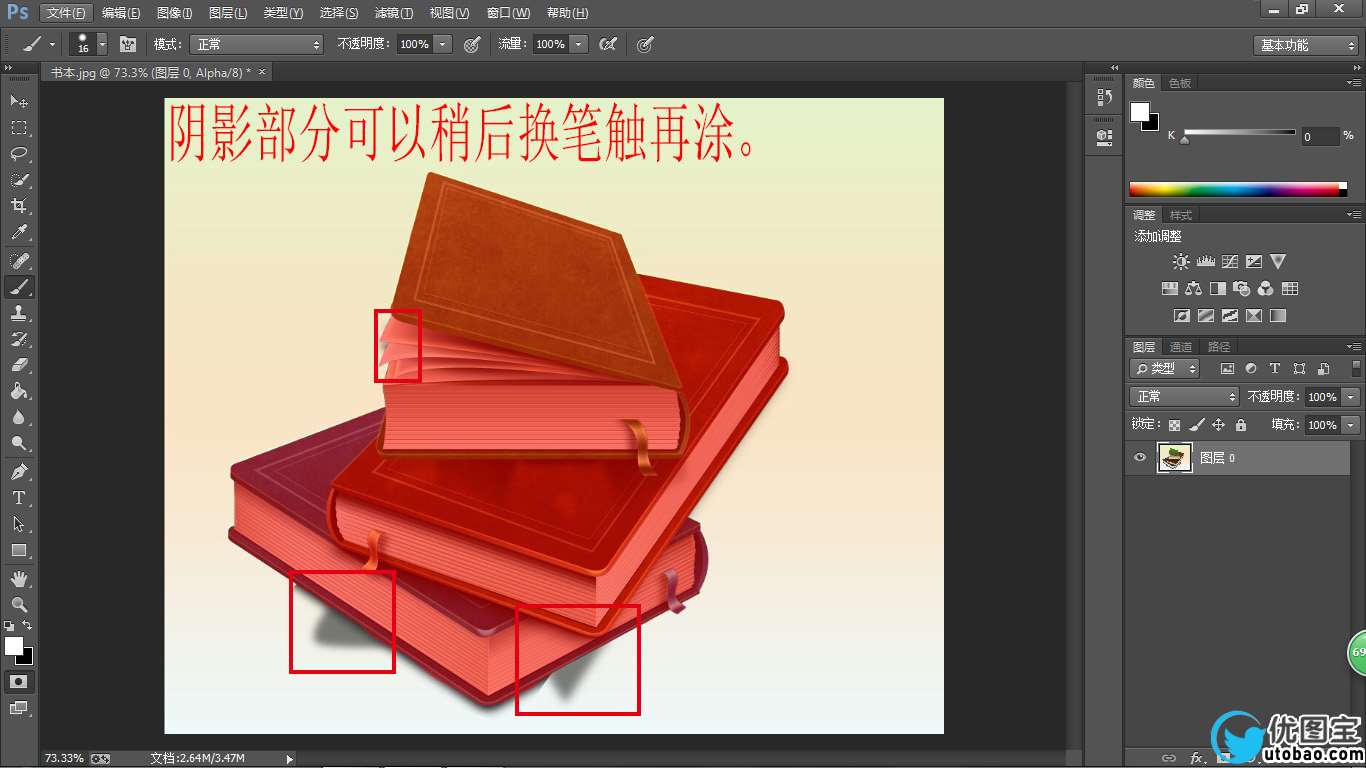Select the Crop tool
Viewport: 1366px width, 768px height.
(19, 206)
